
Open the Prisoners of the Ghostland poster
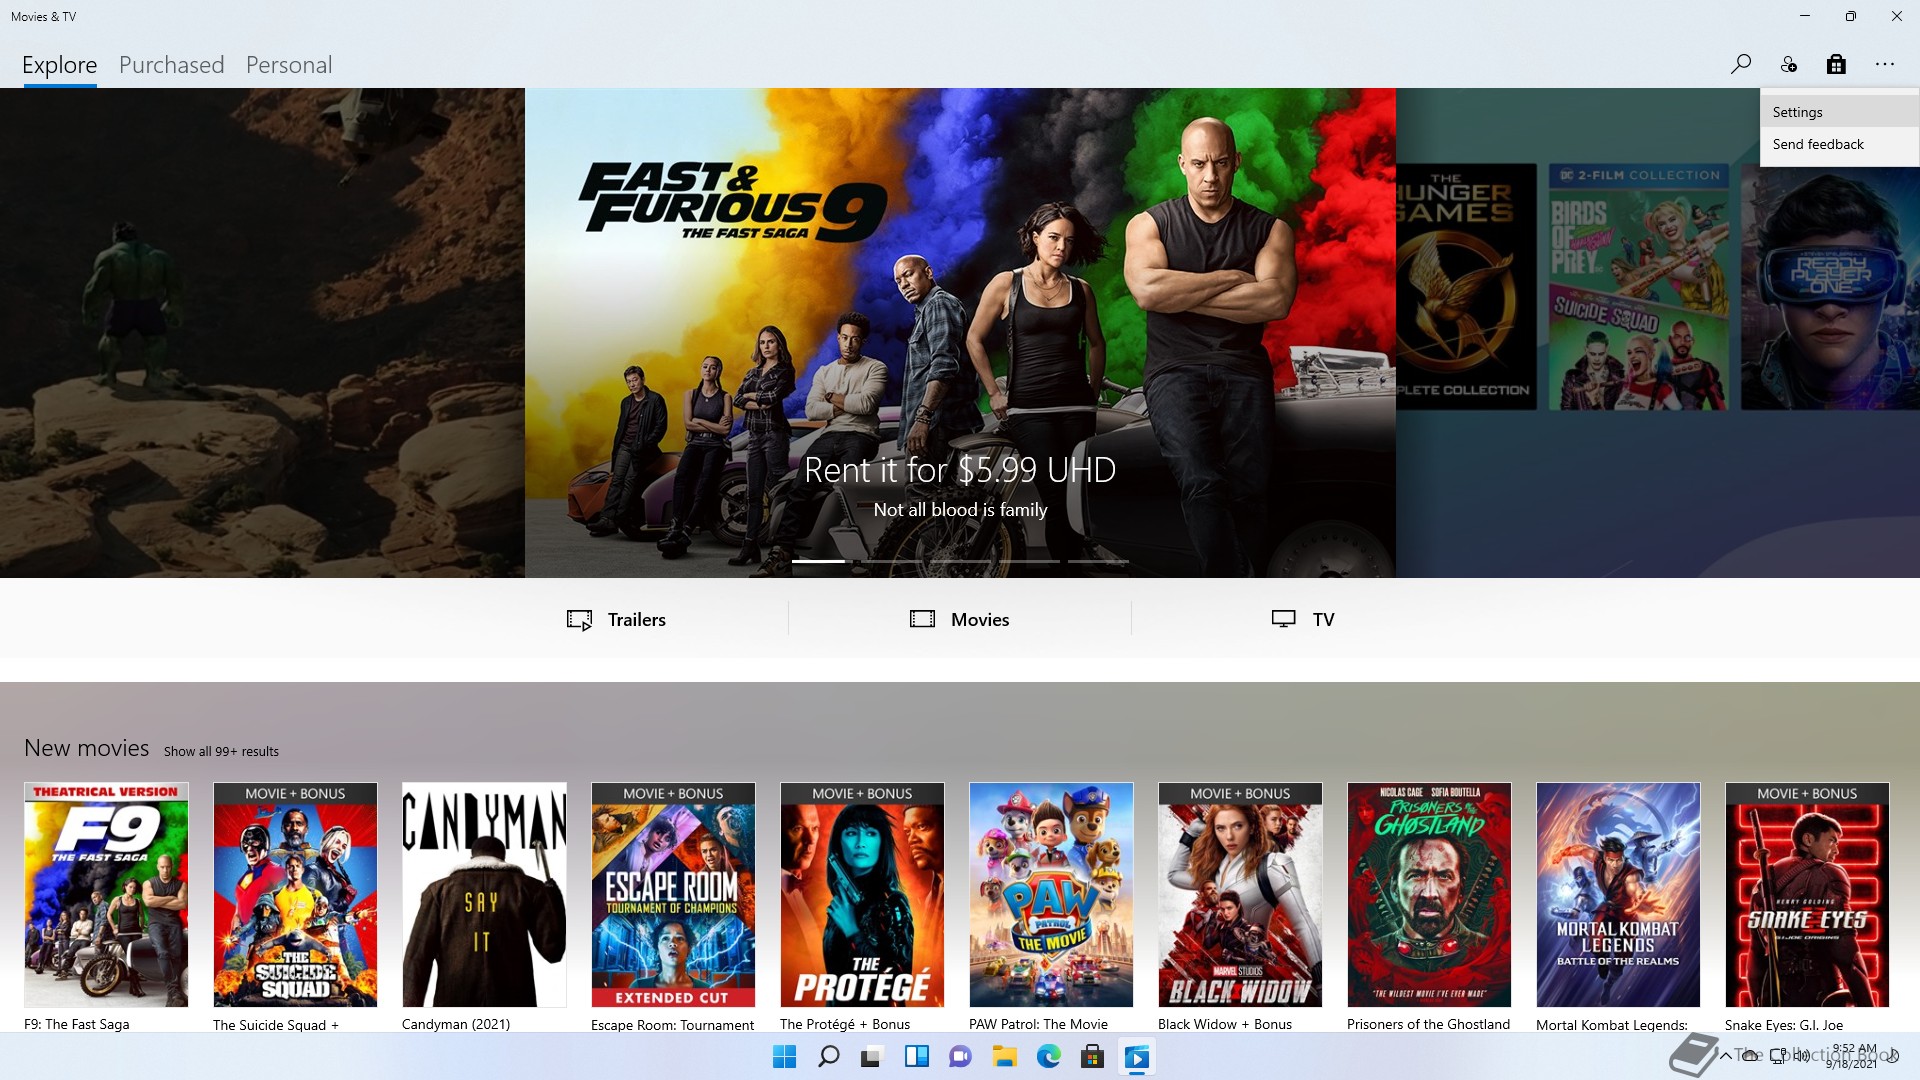(x=1429, y=895)
